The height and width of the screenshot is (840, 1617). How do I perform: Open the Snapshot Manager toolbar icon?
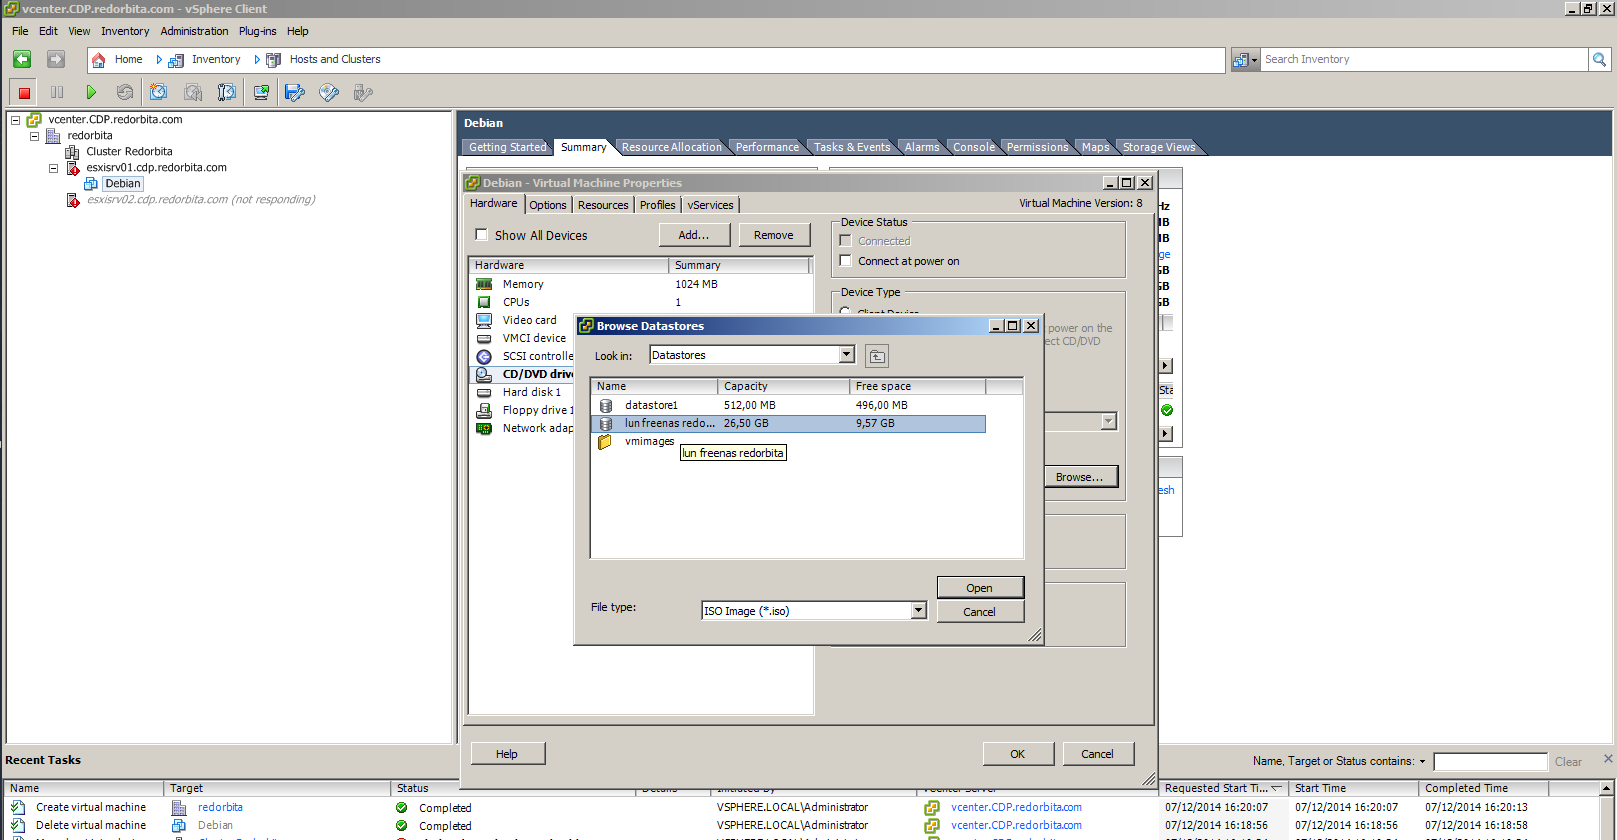click(x=227, y=93)
